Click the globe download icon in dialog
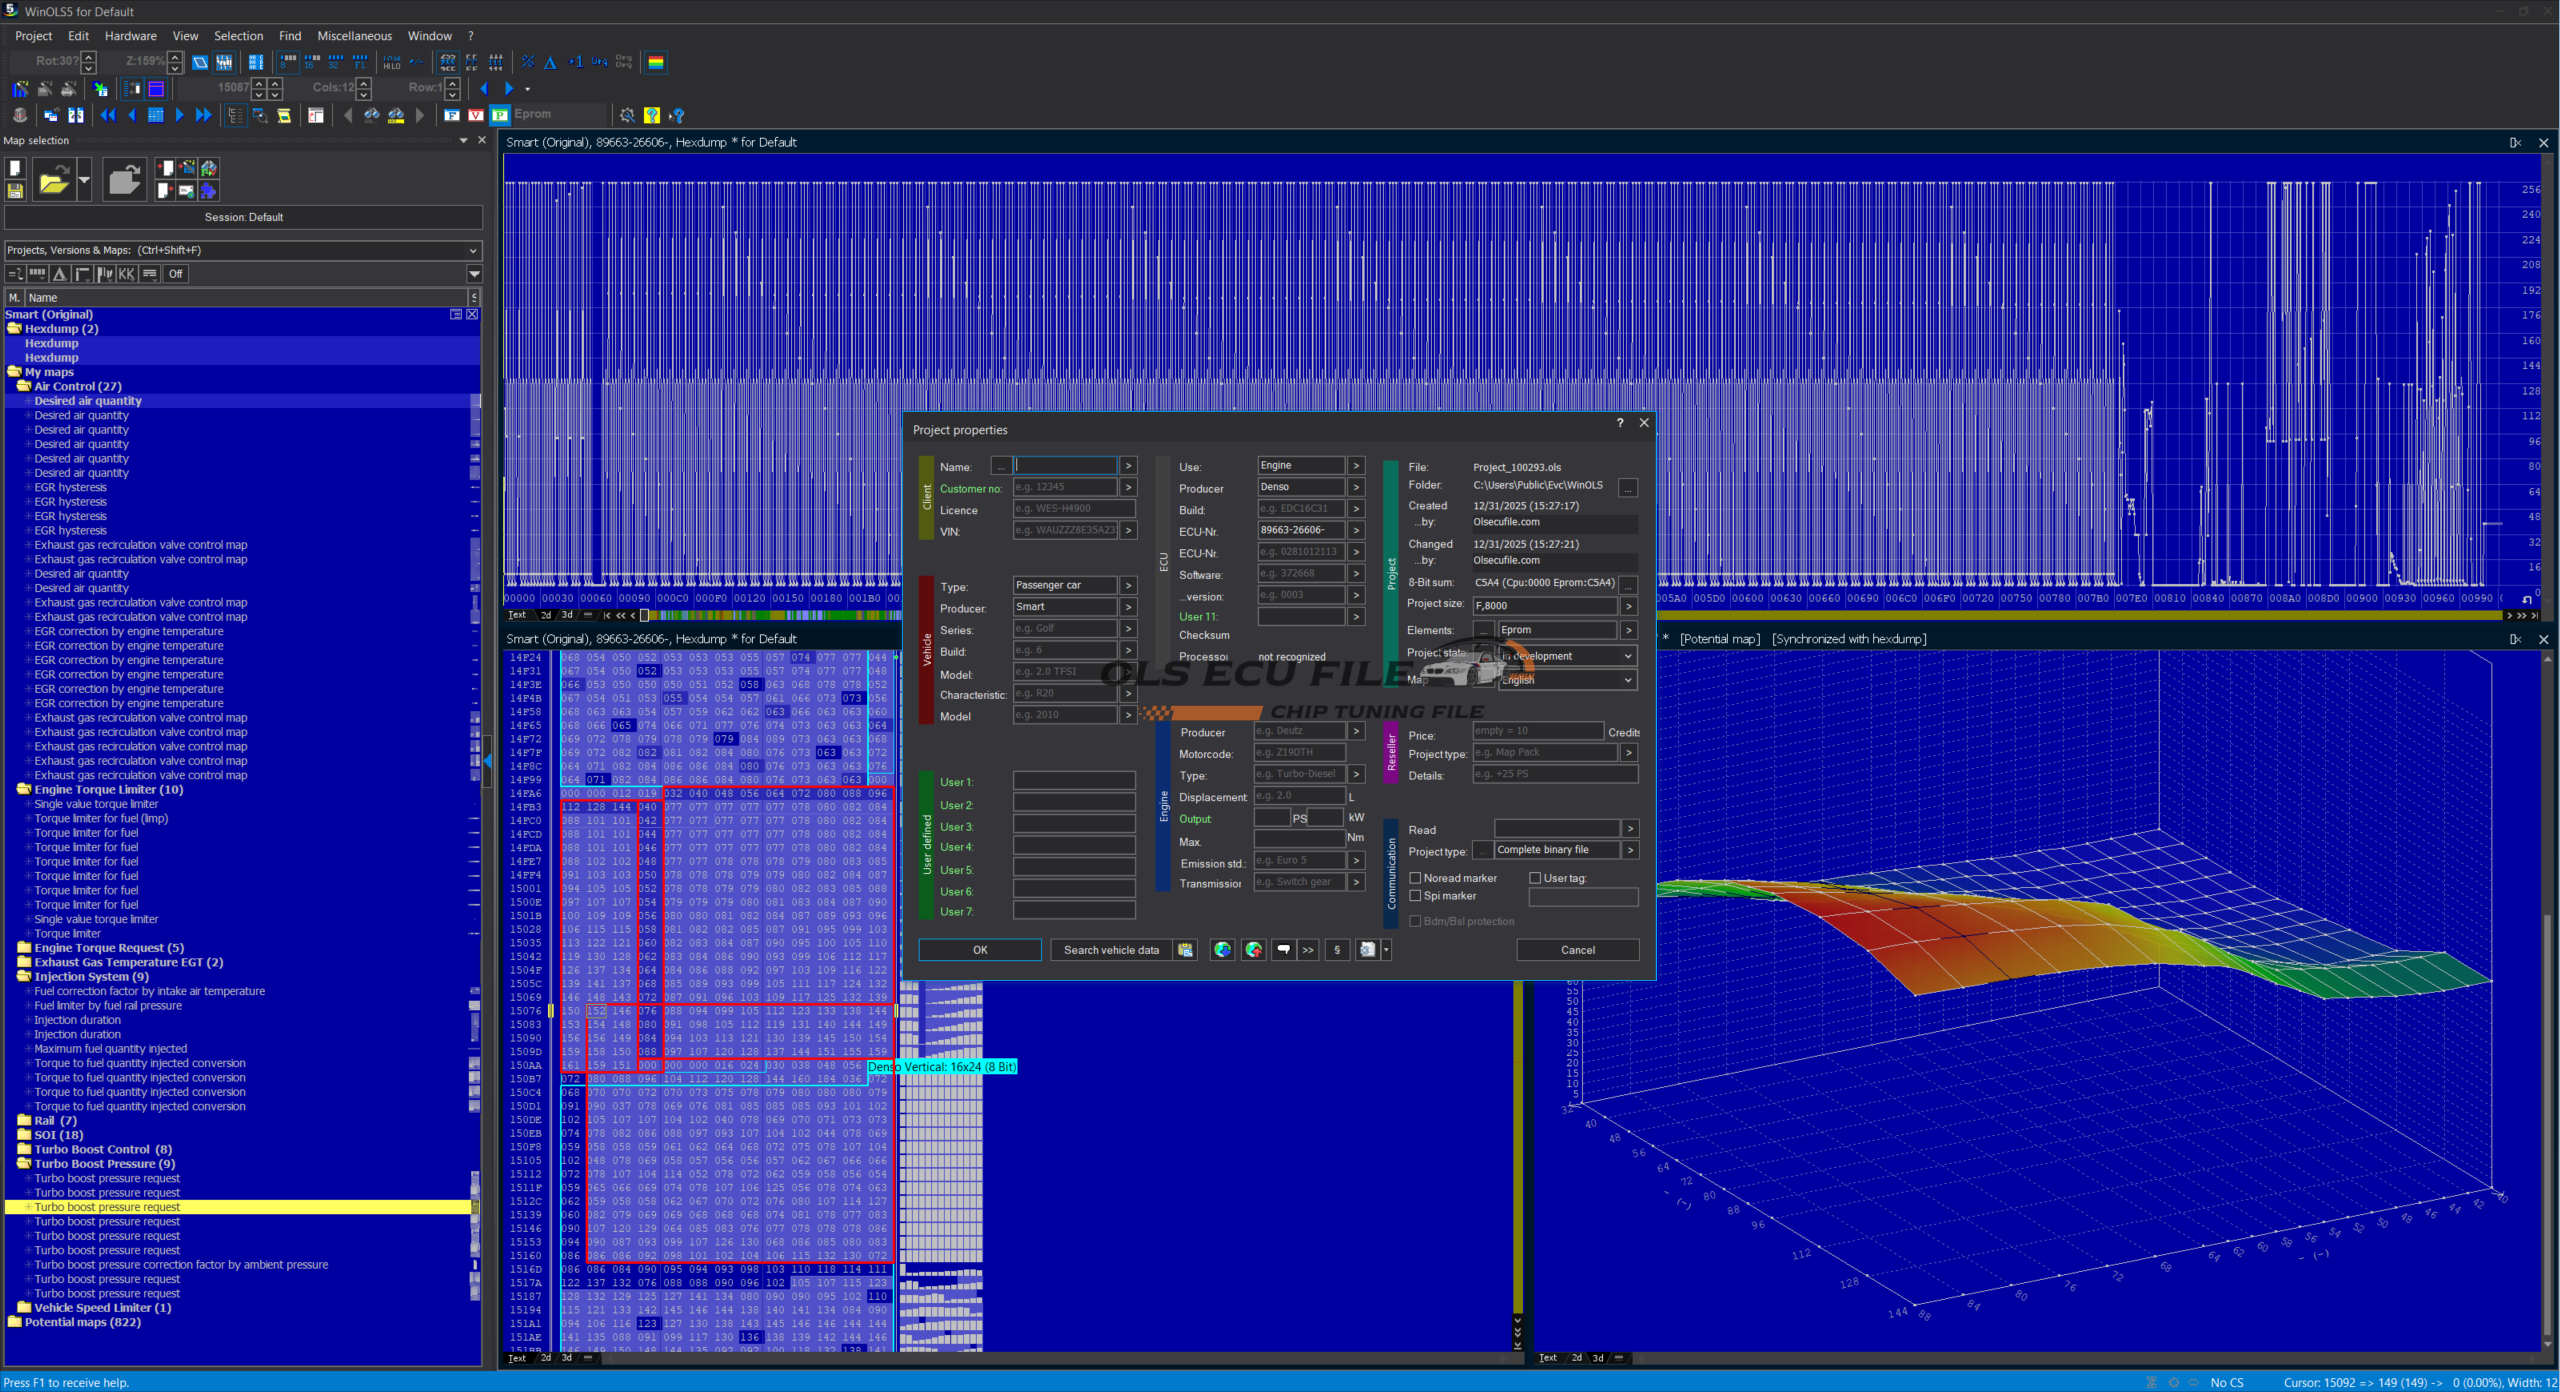This screenshot has height=1392, width=2560. [x=1222, y=950]
